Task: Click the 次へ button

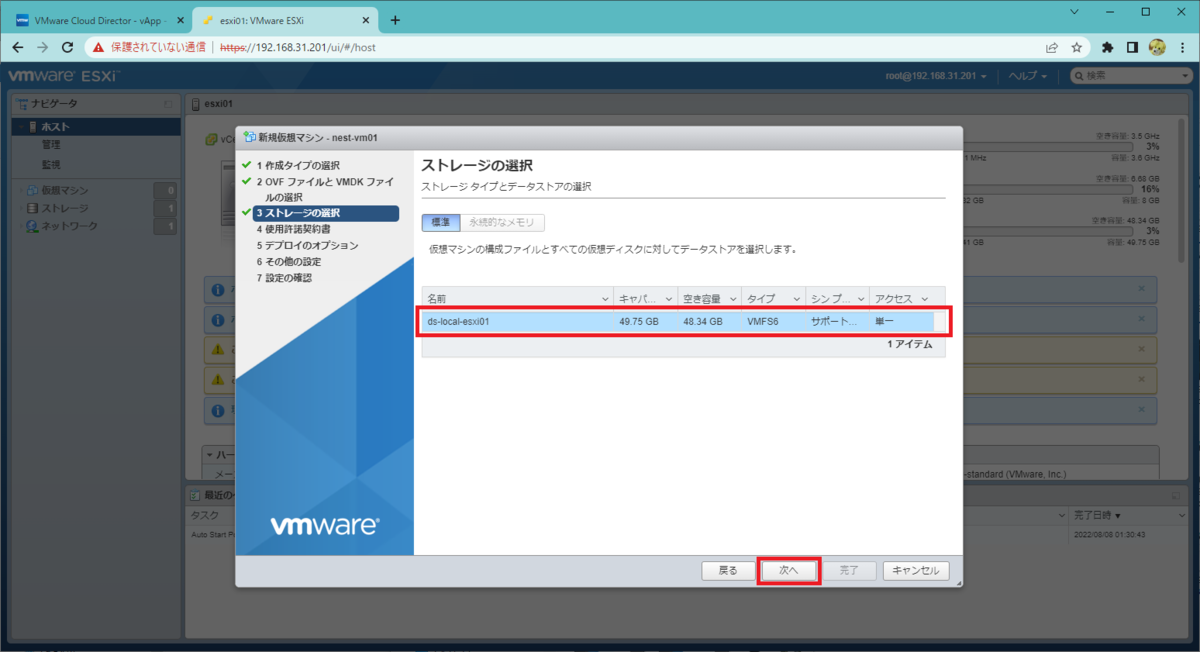Action: [x=789, y=571]
